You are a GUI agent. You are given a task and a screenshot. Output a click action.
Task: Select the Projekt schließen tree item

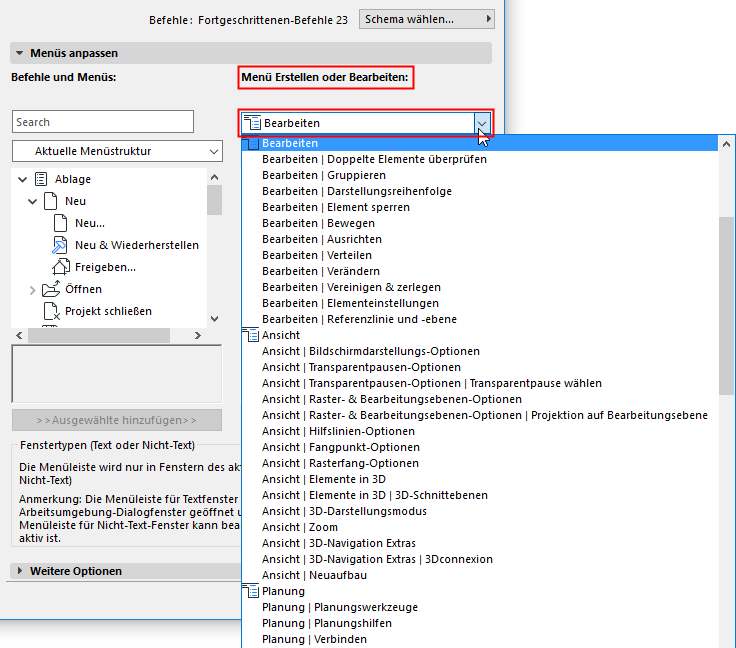click(108, 311)
